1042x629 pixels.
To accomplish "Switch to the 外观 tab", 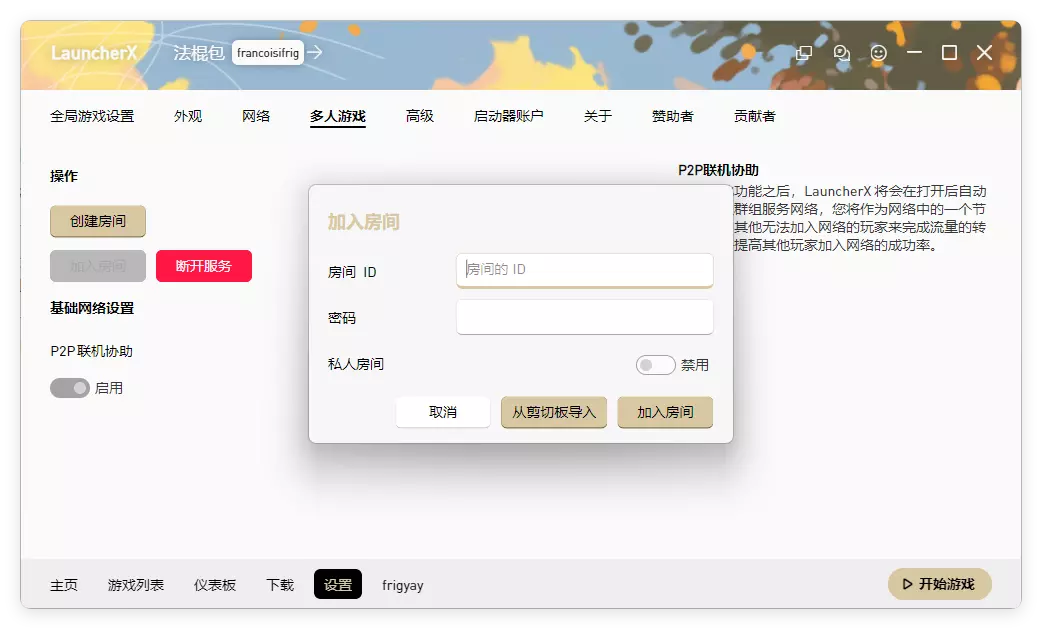I will pyautogui.click(x=187, y=116).
